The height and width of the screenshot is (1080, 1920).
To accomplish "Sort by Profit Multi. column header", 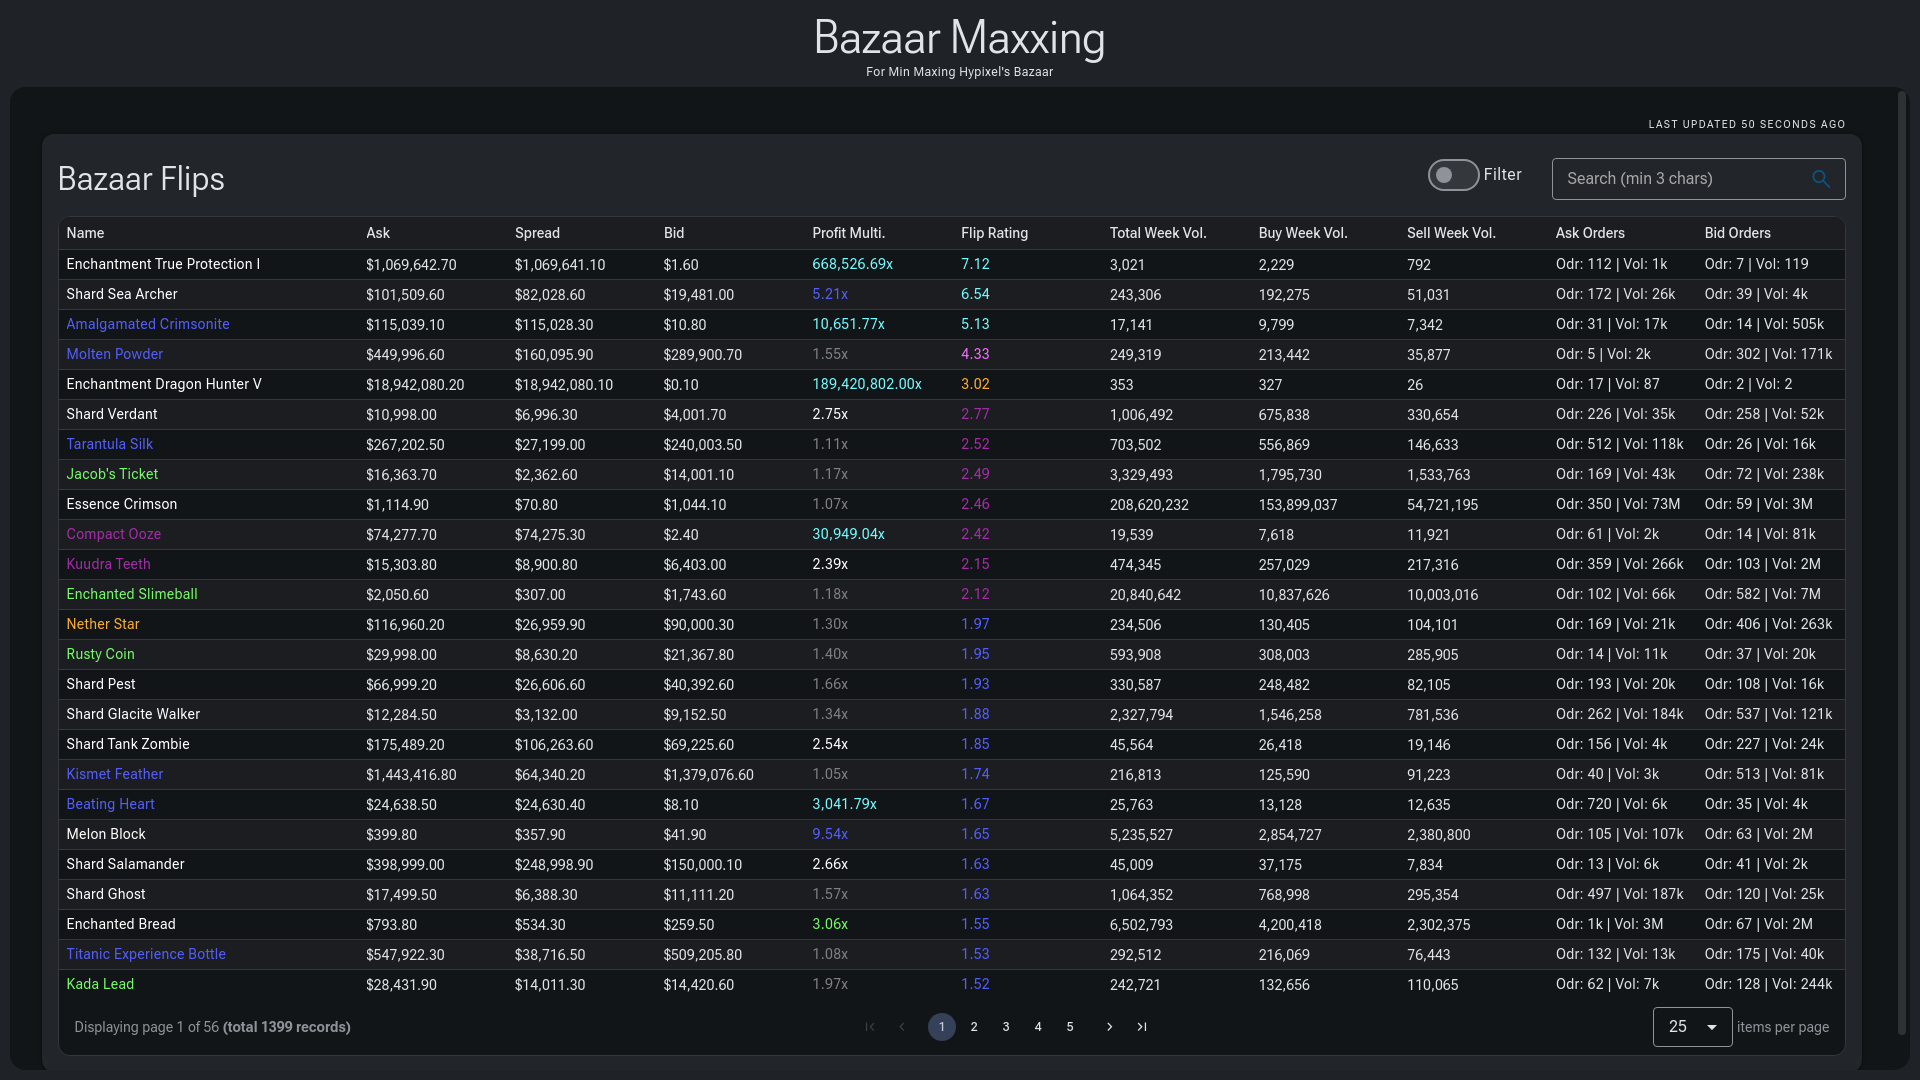I will (848, 233).
